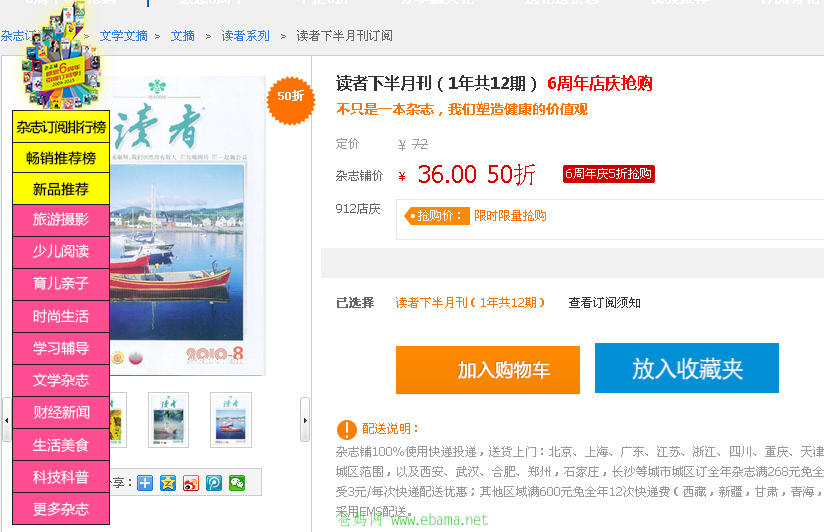Open 杂志订阅排行榜 sidebar item
This screenshot has width=824, height=532.
61,127
